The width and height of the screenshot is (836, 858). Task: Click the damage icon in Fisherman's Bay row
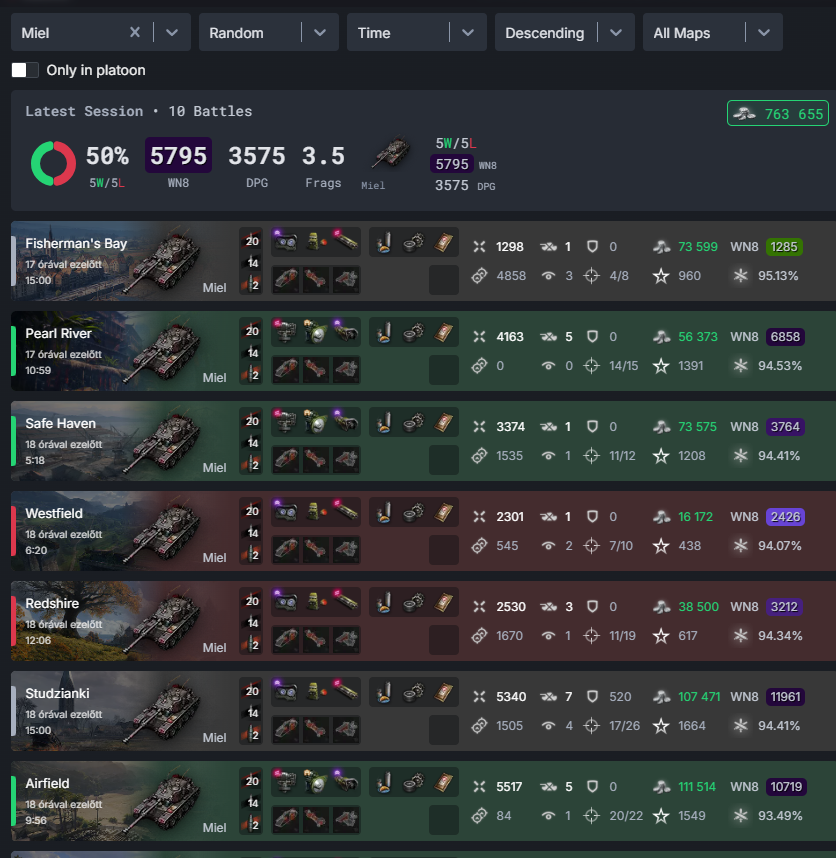[x=479, y=247]
